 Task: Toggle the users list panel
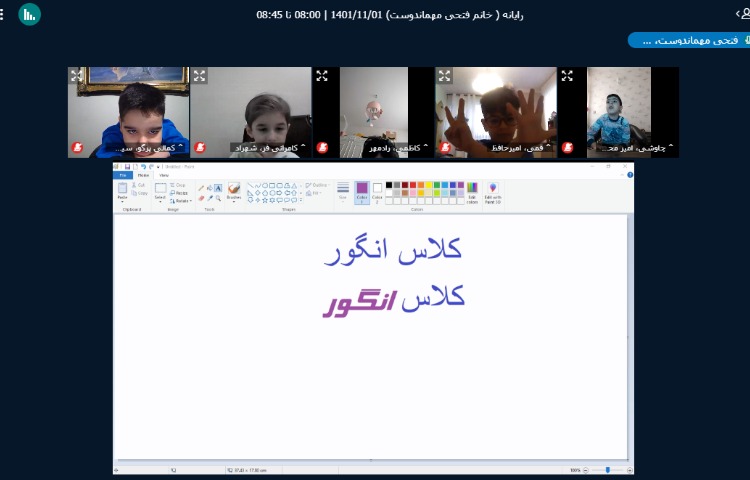coord(743,14)
